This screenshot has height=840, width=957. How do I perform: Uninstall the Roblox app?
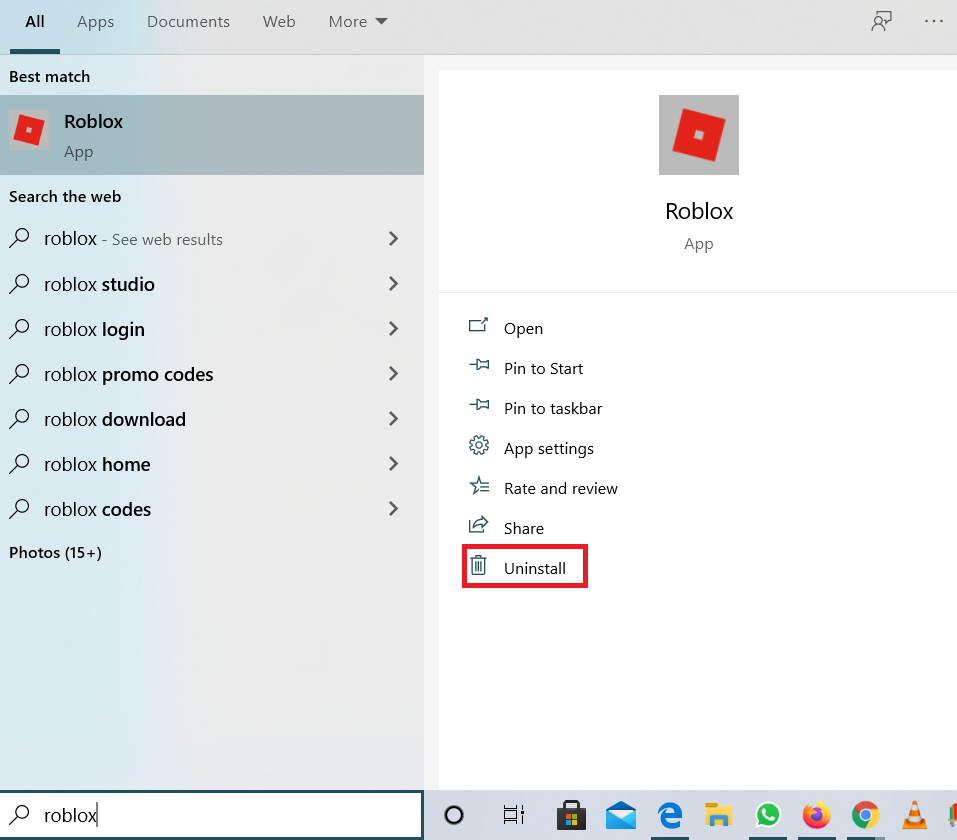[535, 568]
